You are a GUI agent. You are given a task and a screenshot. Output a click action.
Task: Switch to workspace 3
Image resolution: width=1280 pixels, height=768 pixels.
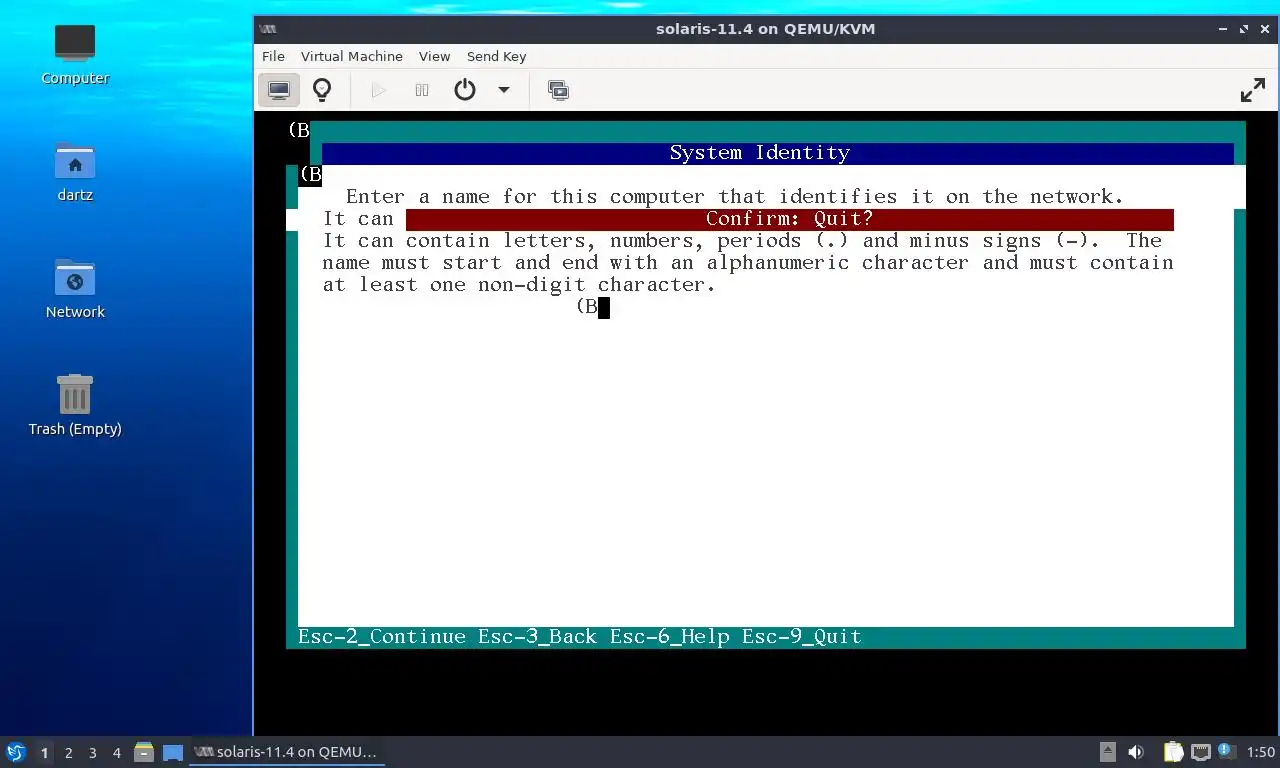(92, 752)
